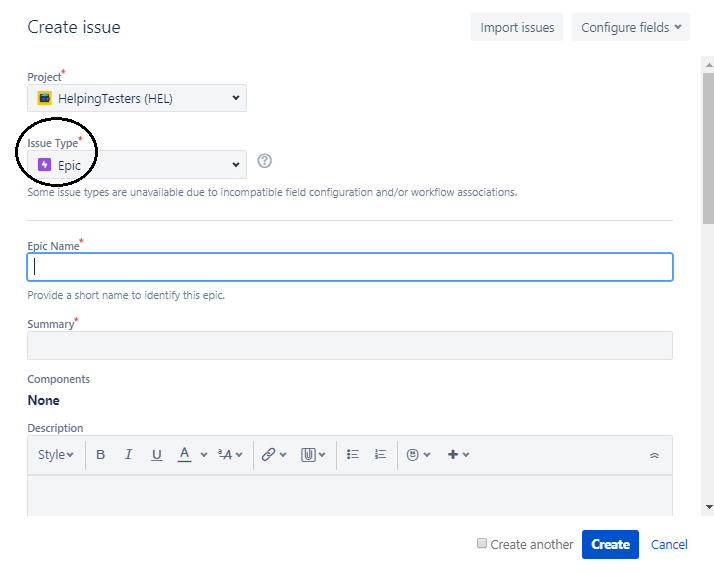Focus the Epic Name input field
This screenshot has width=714, height=572.
[x=350, y=267]
